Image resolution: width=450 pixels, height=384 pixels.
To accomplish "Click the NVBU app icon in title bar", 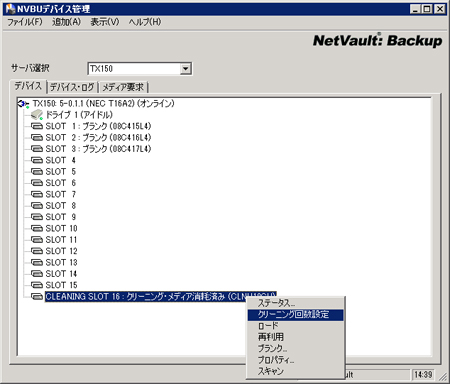I will click(x=10, y=9).
